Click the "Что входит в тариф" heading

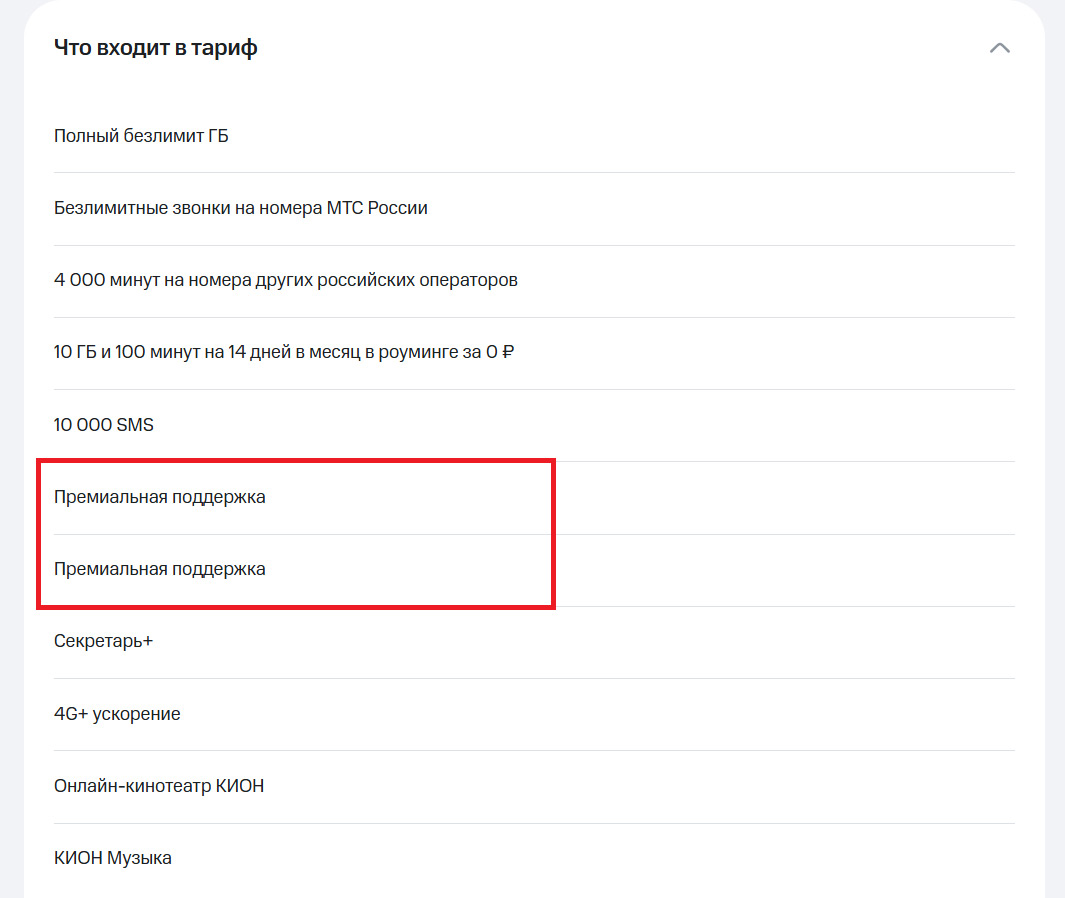(155, 48)
